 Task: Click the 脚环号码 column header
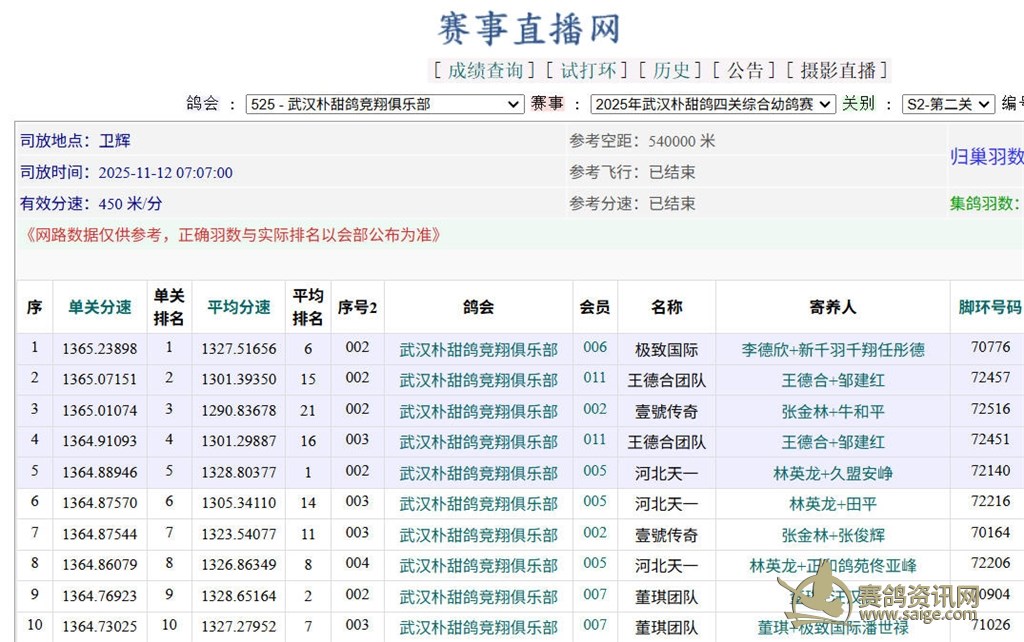(990, 307)
